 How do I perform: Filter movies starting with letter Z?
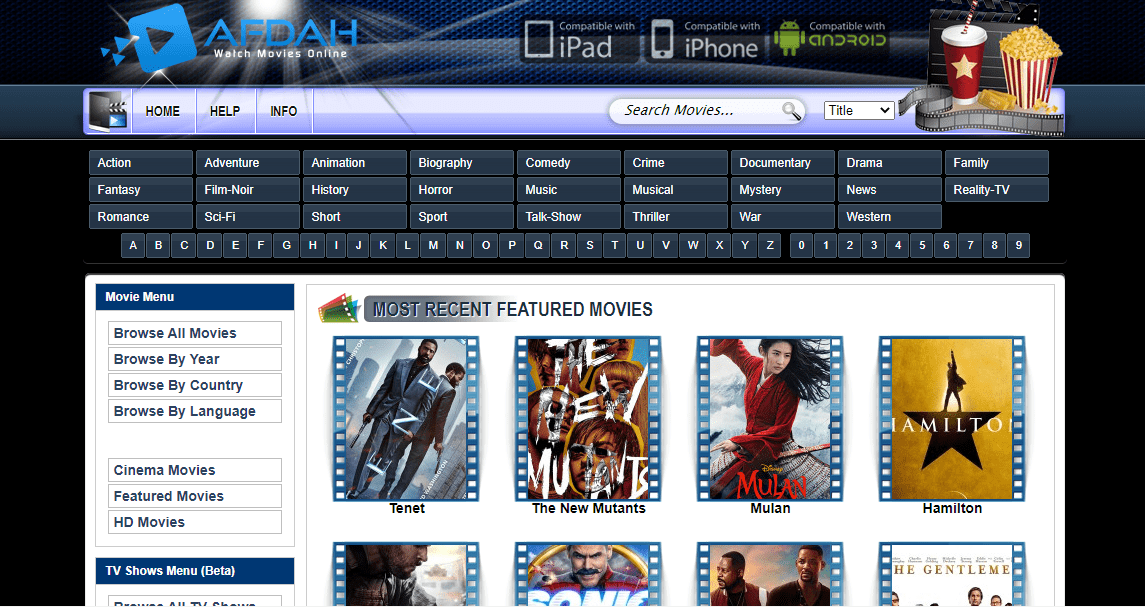(769, 245)
